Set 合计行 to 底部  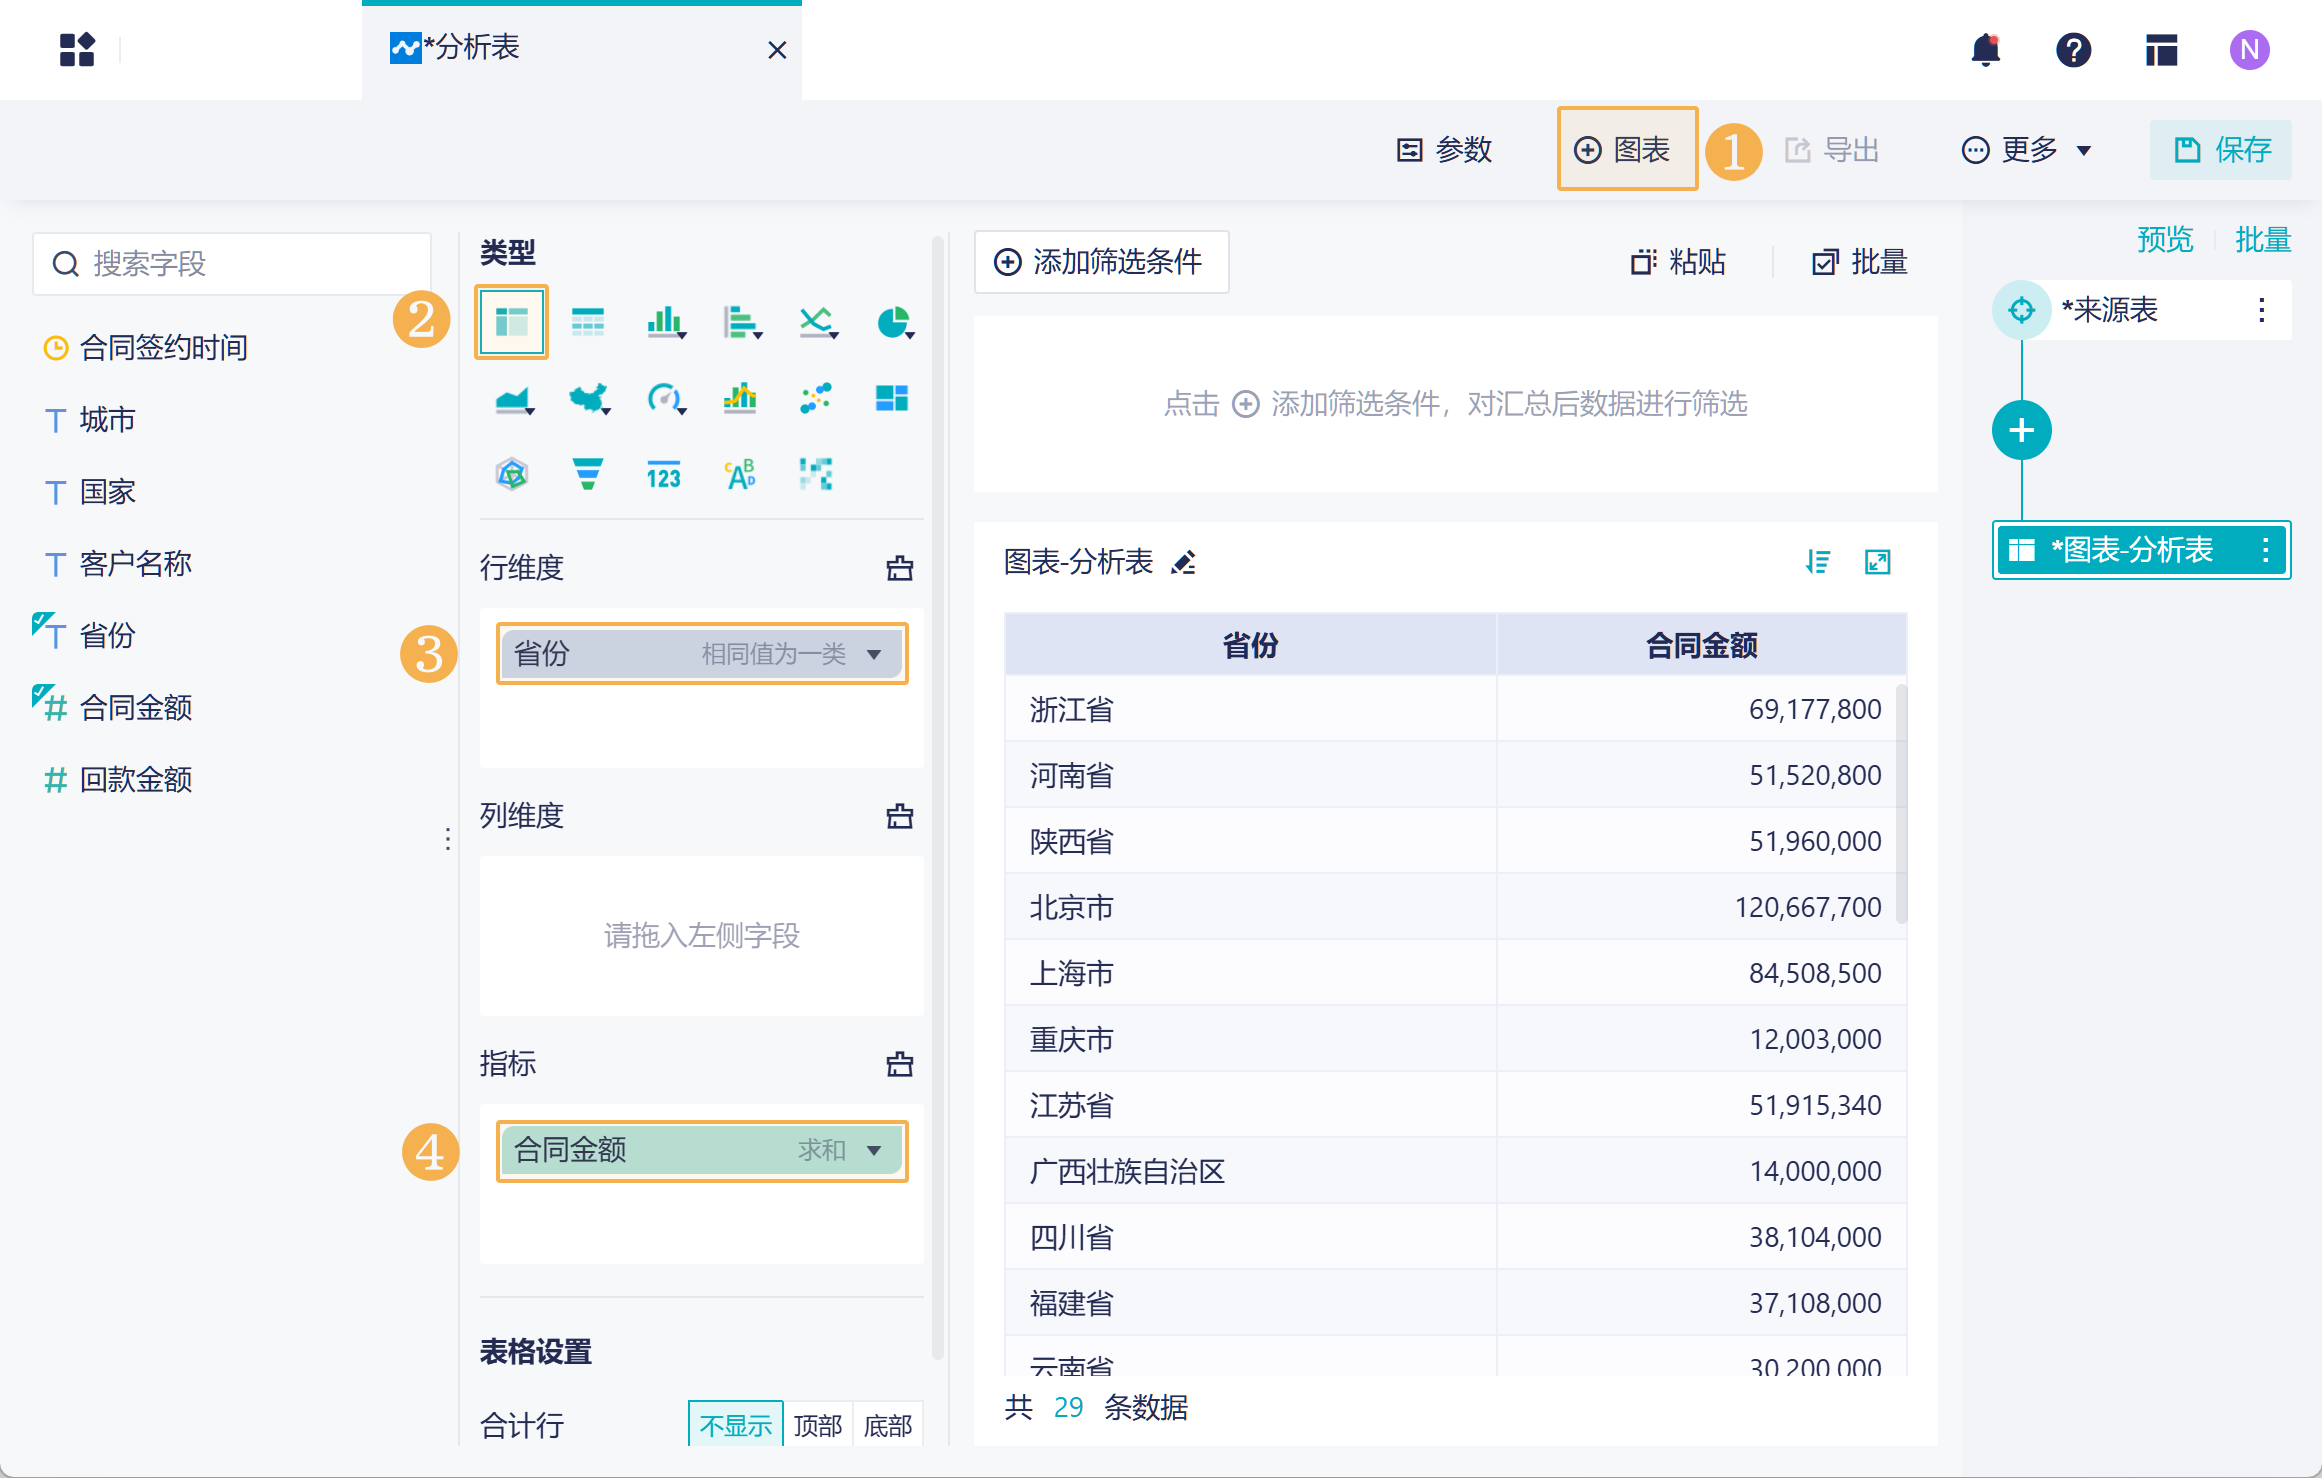pos(887,1424)
